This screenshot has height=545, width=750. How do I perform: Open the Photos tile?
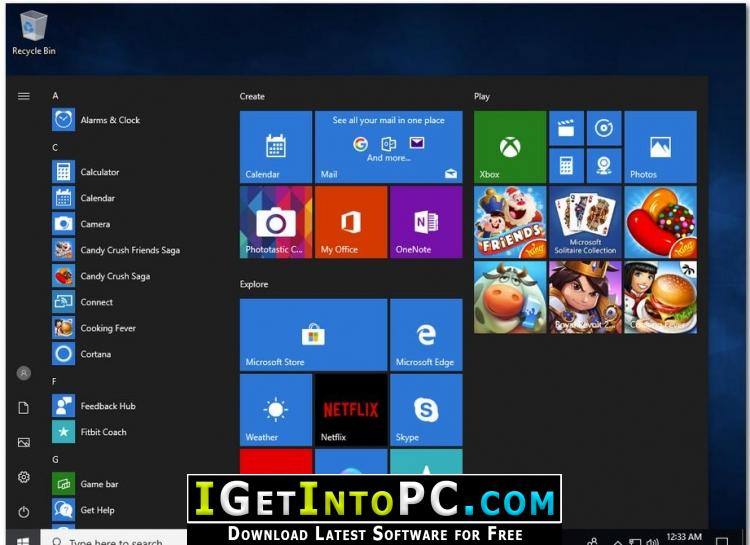pyautogui.click(x=660, y=147)
